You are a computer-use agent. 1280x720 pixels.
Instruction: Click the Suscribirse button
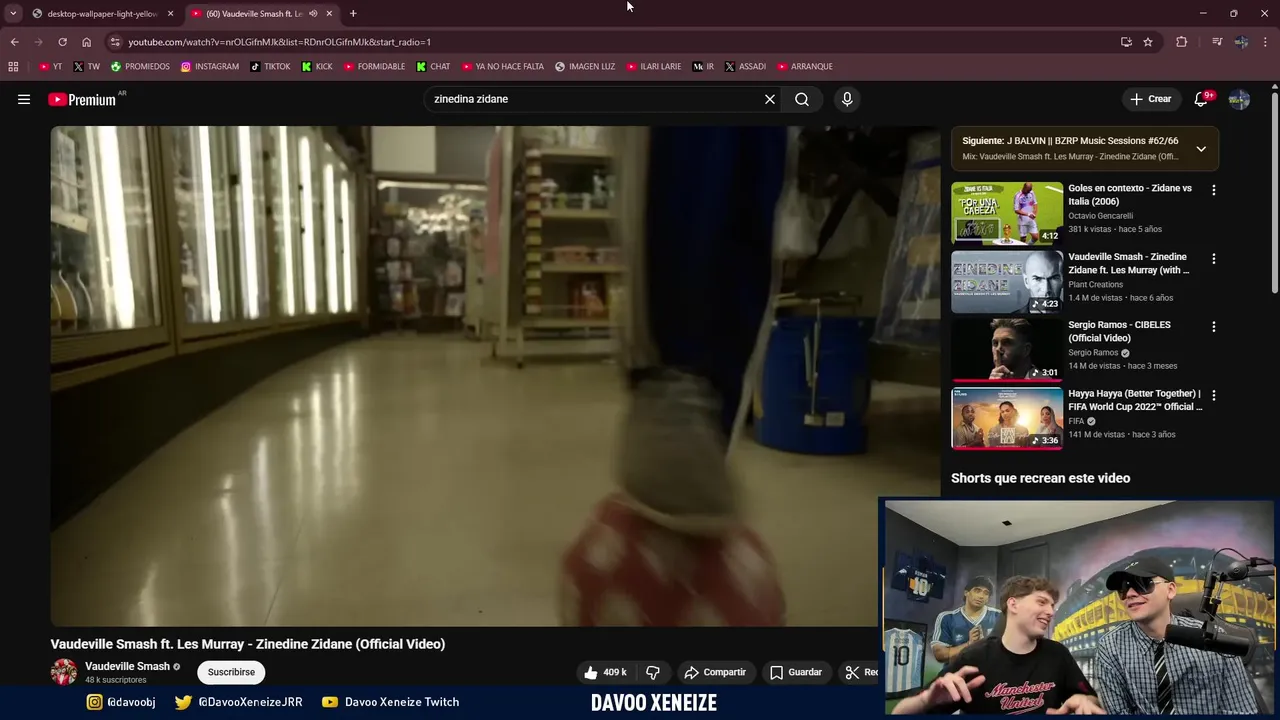[x=231, y=672]
